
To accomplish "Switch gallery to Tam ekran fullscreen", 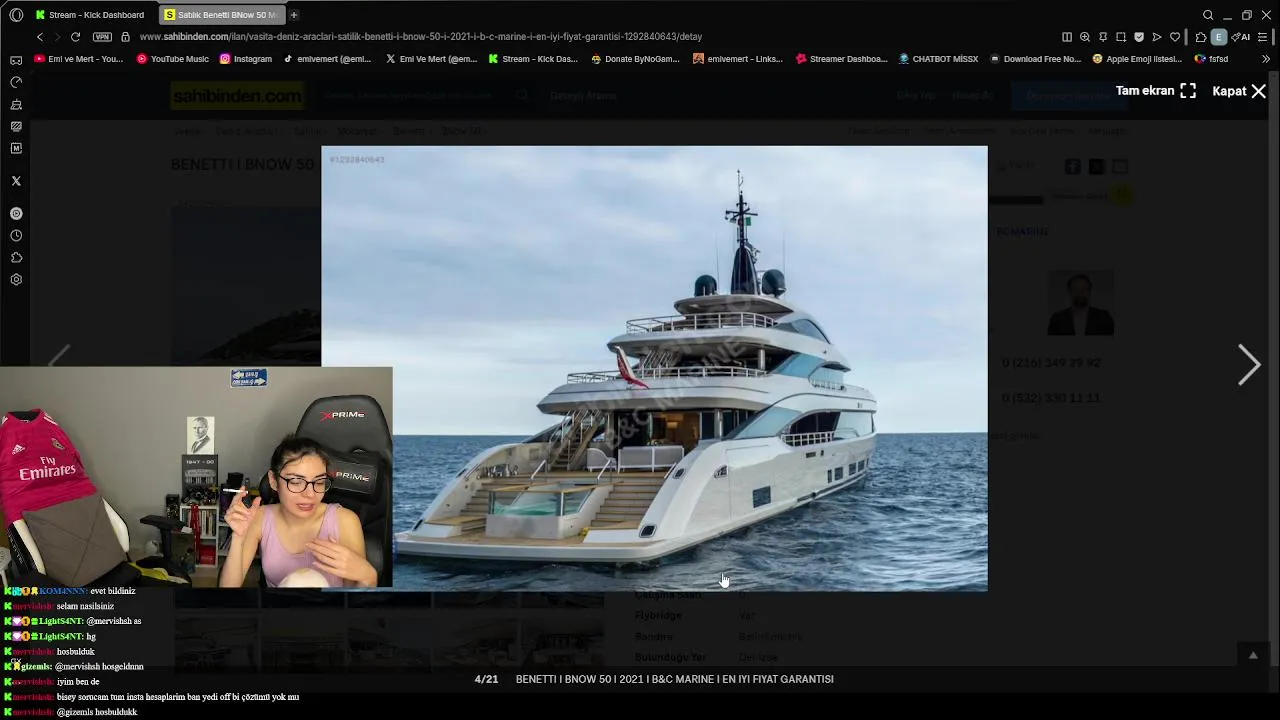I will [1155, 91].
